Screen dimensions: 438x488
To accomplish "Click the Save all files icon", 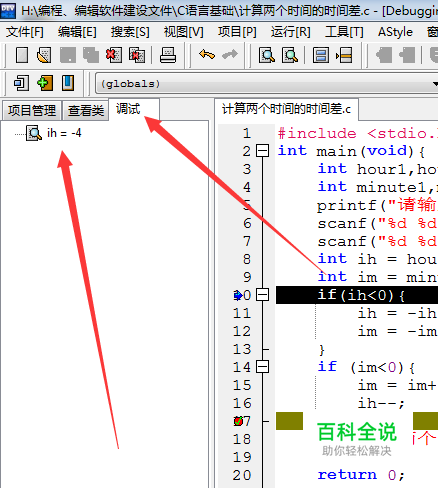I will point(91,55).
